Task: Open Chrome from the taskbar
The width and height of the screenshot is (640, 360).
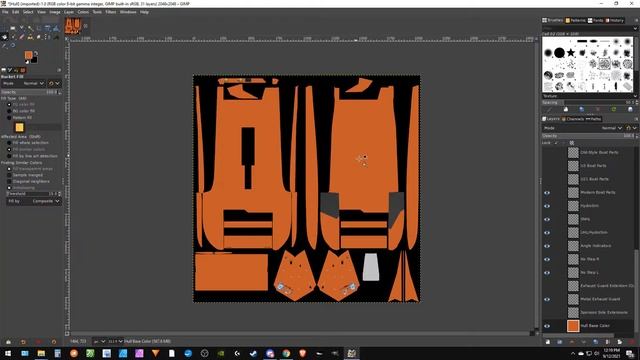Action: [x=286, y=353]
